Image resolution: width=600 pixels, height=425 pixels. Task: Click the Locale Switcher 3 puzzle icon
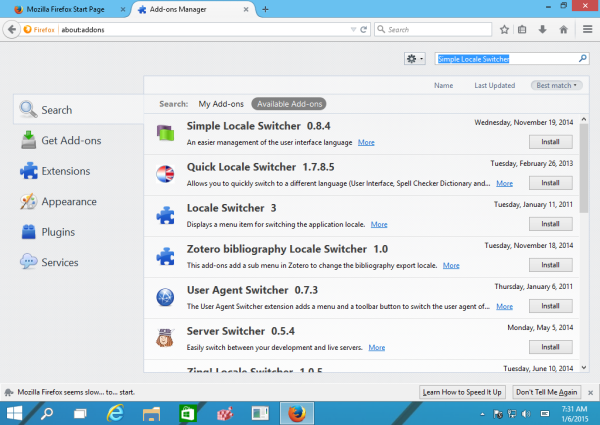pos(165,215)
